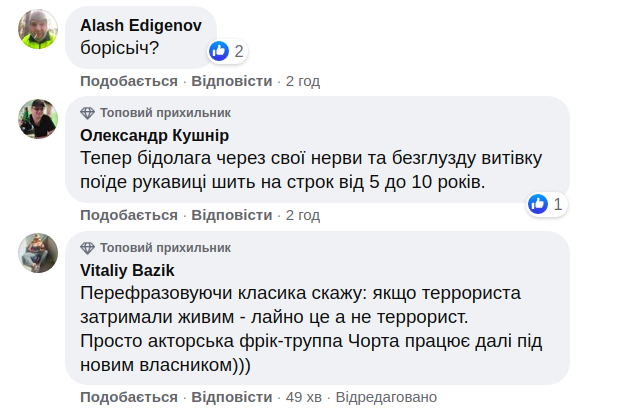Like Vitaliy Bazik's comment

point(128,397)
